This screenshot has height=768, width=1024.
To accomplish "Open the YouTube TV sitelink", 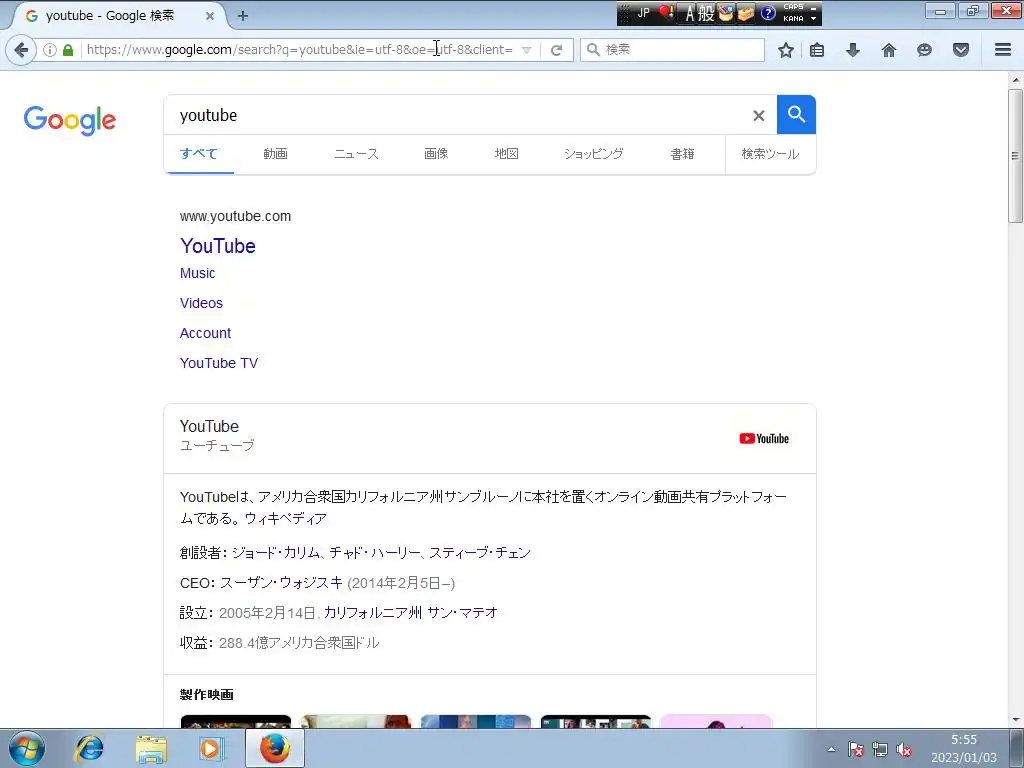I will tap(219, 364).
